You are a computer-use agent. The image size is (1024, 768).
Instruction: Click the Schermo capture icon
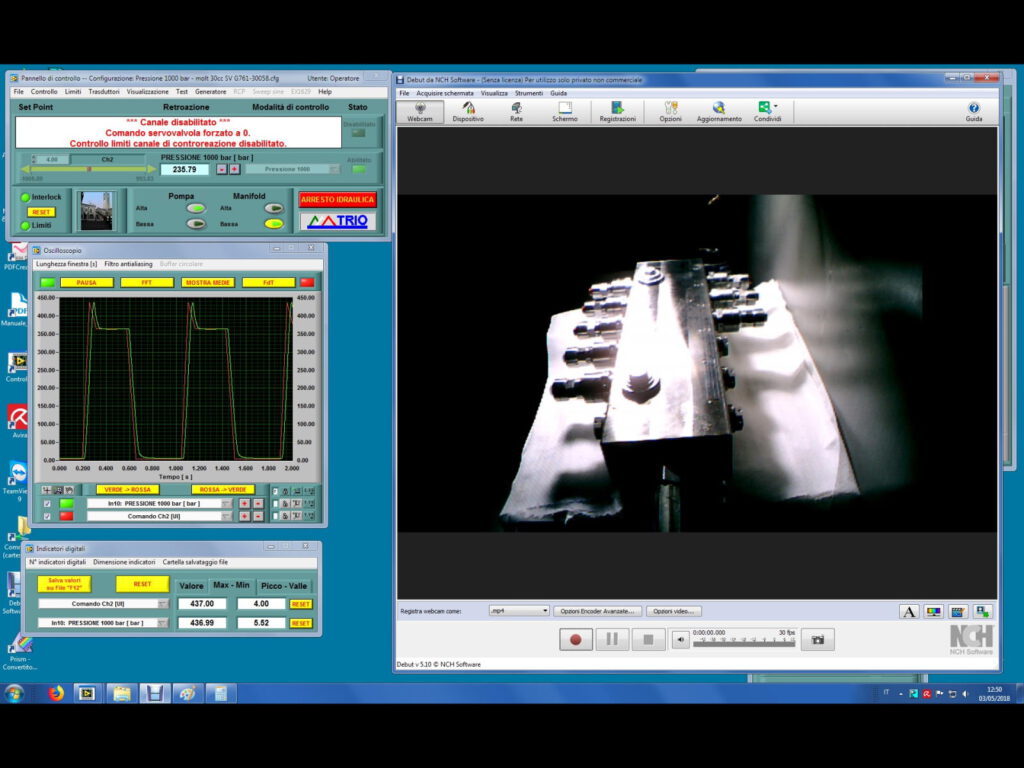point(564,111)
